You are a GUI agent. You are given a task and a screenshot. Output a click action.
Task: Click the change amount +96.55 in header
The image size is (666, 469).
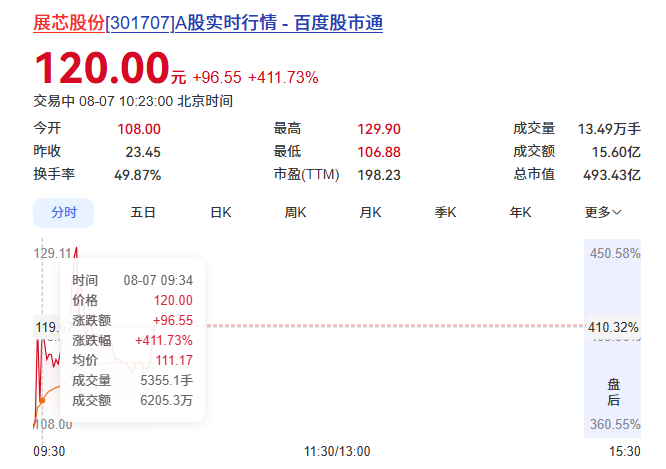coord(217,78)
